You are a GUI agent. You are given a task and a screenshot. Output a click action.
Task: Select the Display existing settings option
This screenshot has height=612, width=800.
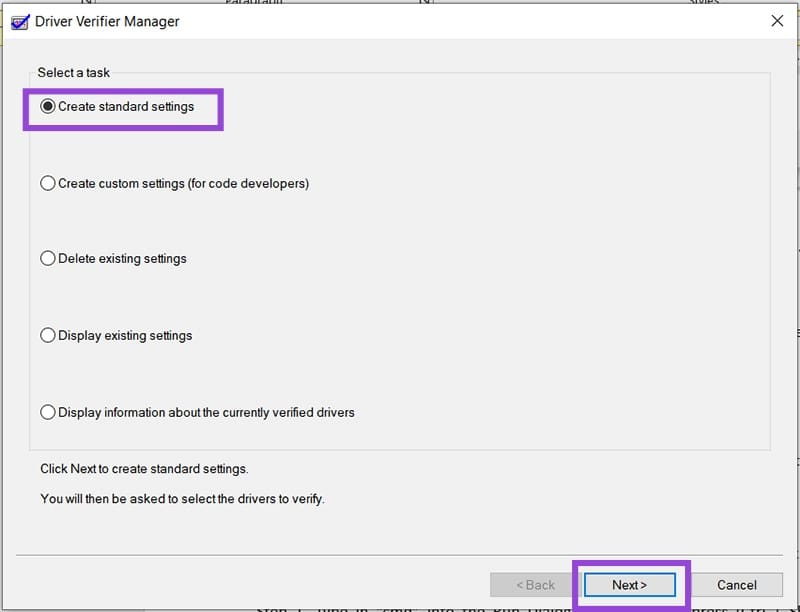(47, 335)
